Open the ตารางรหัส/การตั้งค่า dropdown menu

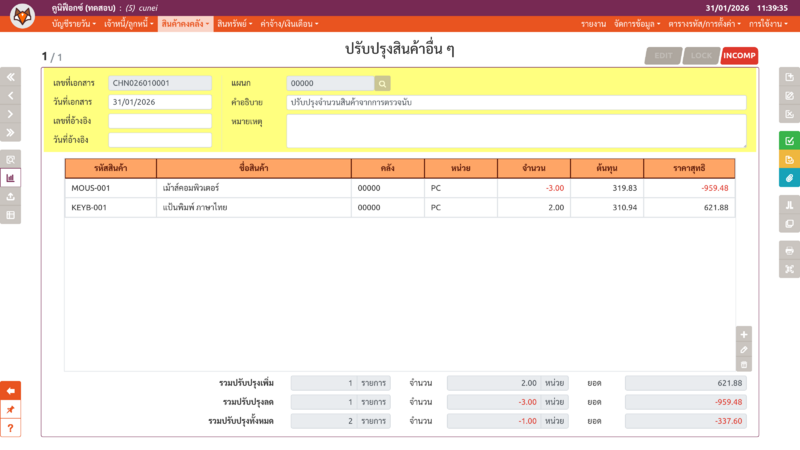pos(705,24)
